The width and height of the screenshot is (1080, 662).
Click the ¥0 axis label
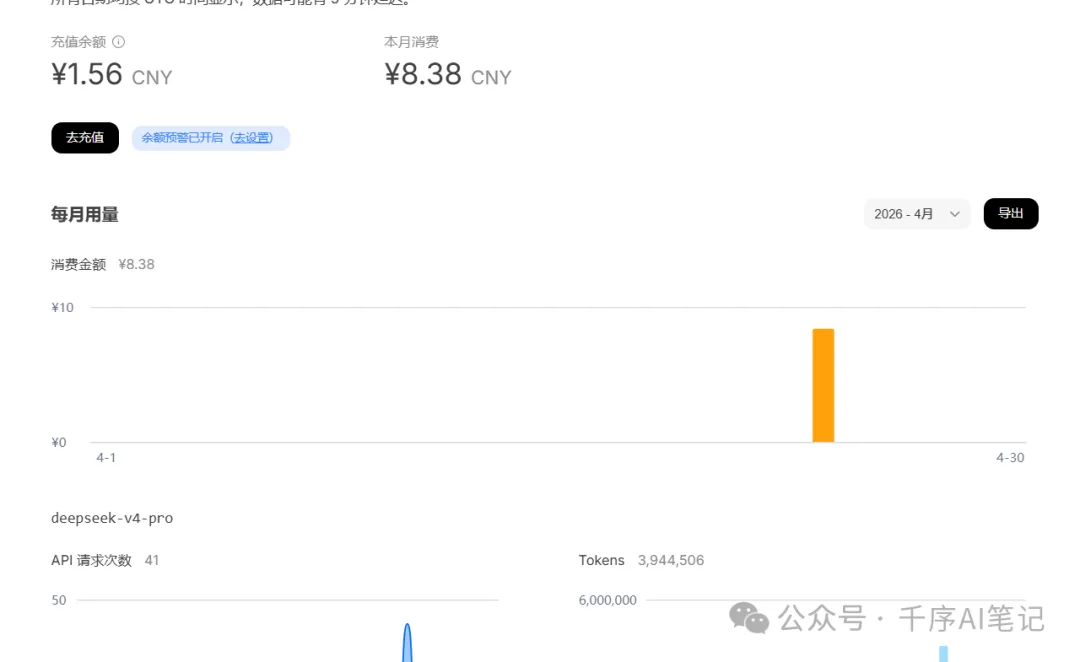[x=59, y=443]
